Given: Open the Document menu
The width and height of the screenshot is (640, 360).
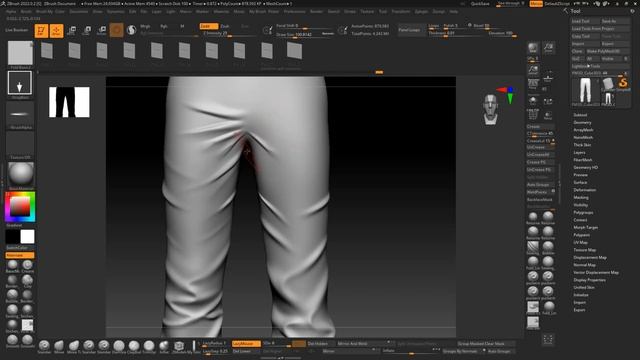Looking at the screenshot, I should click(79, 11).
